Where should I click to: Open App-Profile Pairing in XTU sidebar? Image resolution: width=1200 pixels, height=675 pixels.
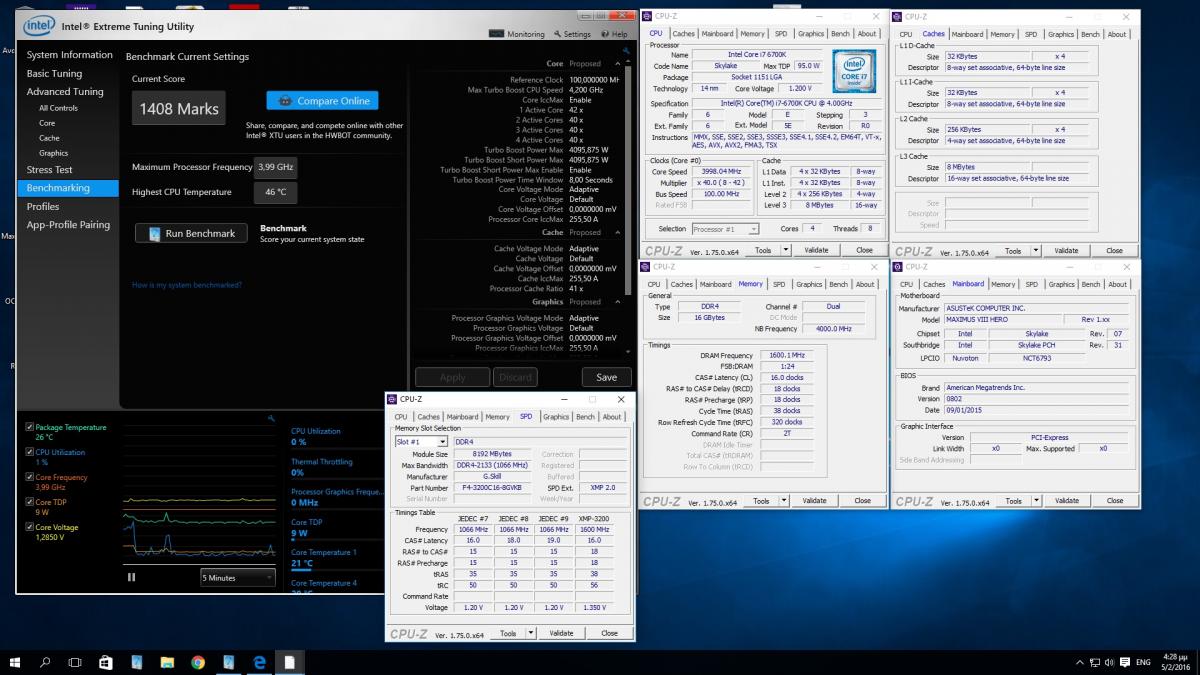[x=68, y=225]
